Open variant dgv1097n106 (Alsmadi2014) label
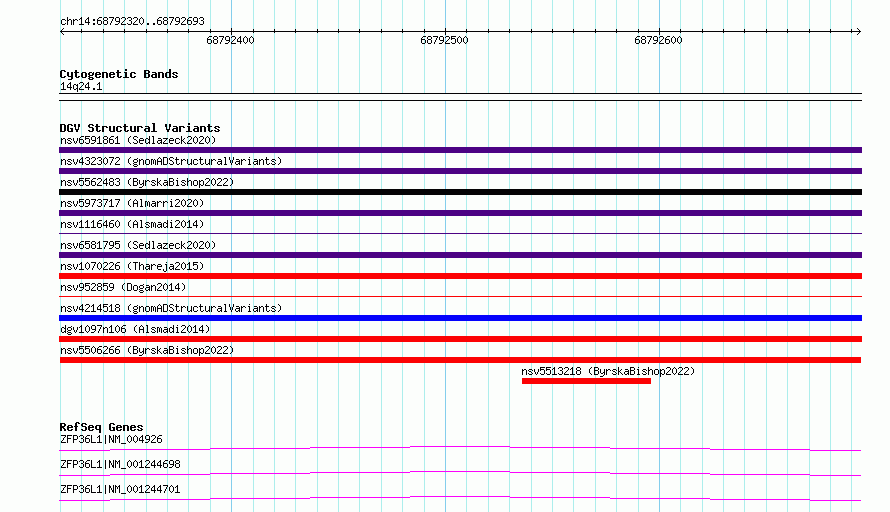Screen dimensions: 890x512 pos(135,329)
